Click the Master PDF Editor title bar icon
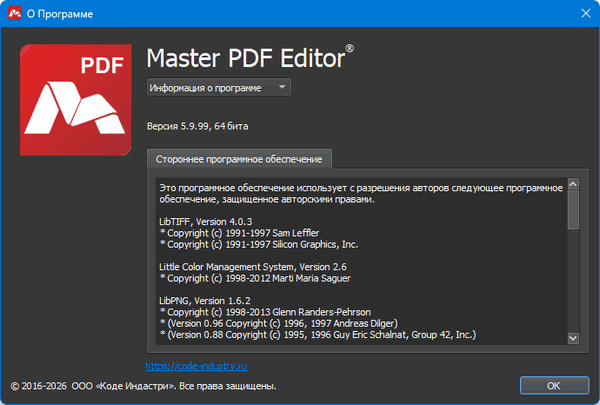The image size is (600, 405). [x=15, y=13]
